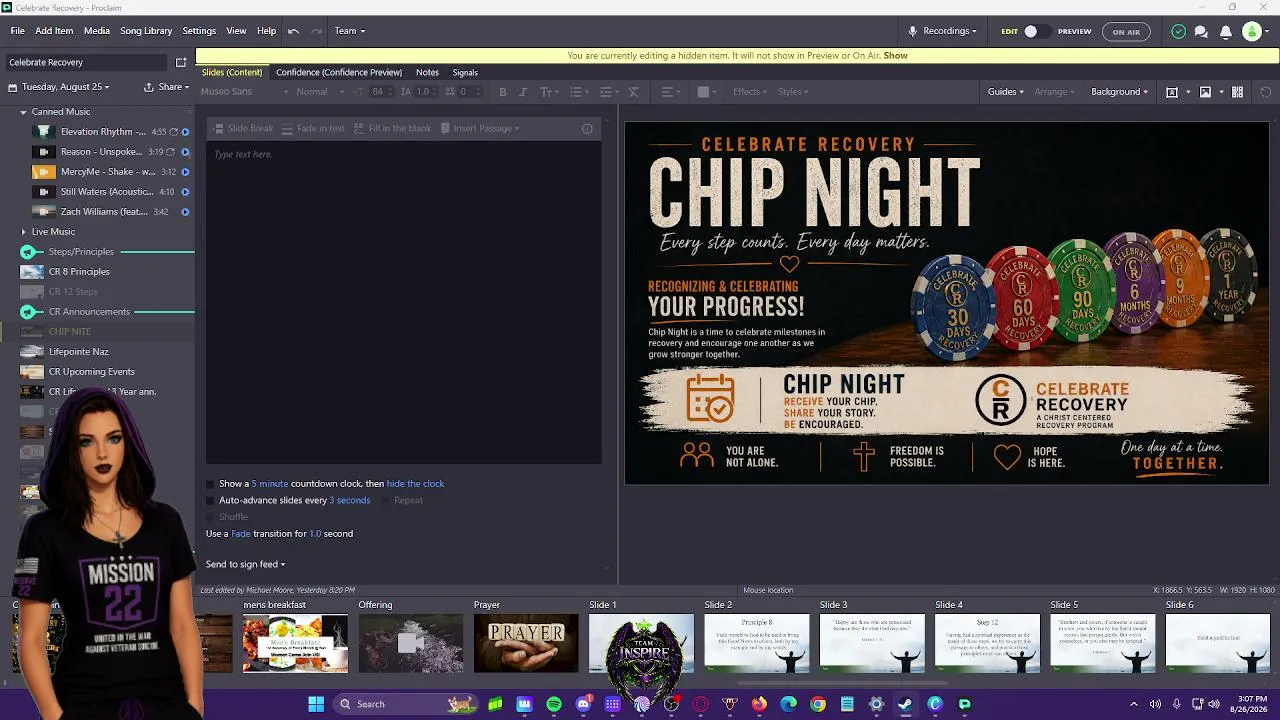Image resolution: width=1280 pixels, height=720 pixels.
Task: Select the mens breakfast thumbnail
Action: coord(296,642)
